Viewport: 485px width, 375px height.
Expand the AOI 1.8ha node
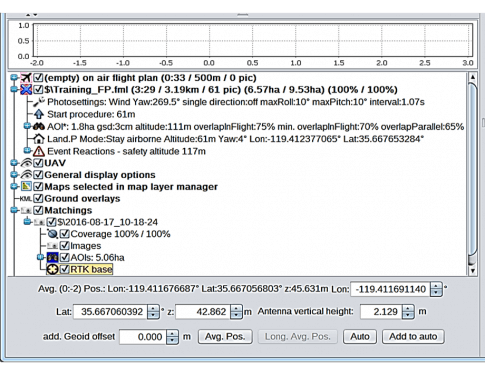(27, 126)
